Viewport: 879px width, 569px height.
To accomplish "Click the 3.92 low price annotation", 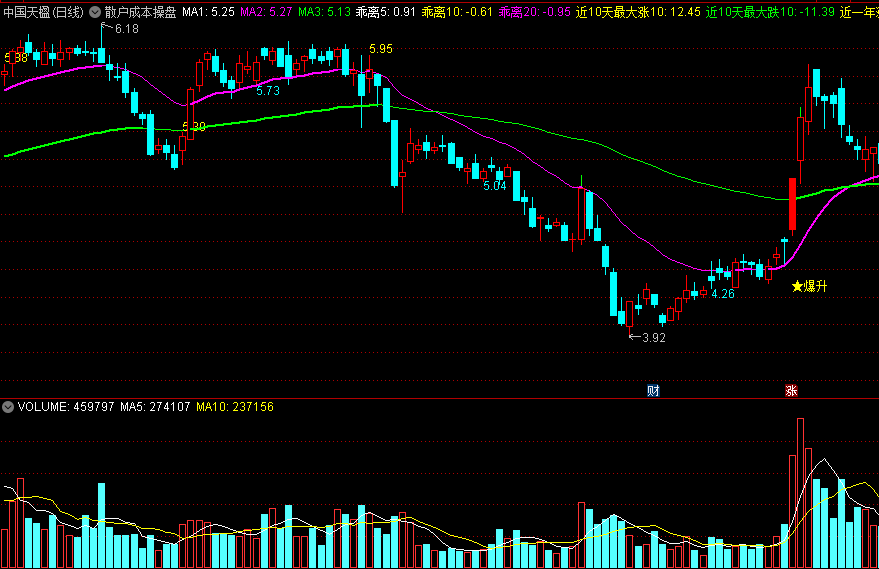I will pos(654,337).
